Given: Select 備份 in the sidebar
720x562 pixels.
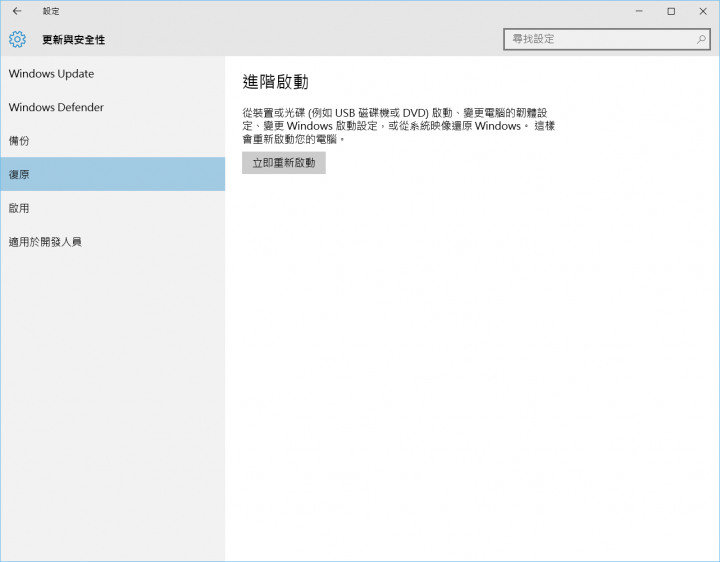Looking at the screenshot, I should (x=112, y=140).
